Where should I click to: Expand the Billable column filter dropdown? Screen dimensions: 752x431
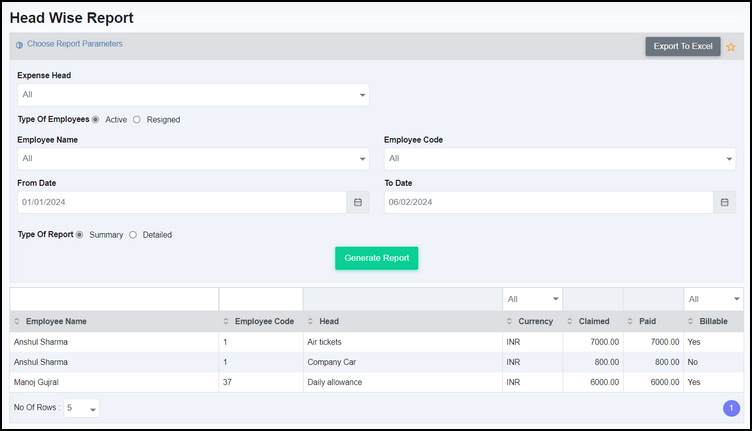713,299
